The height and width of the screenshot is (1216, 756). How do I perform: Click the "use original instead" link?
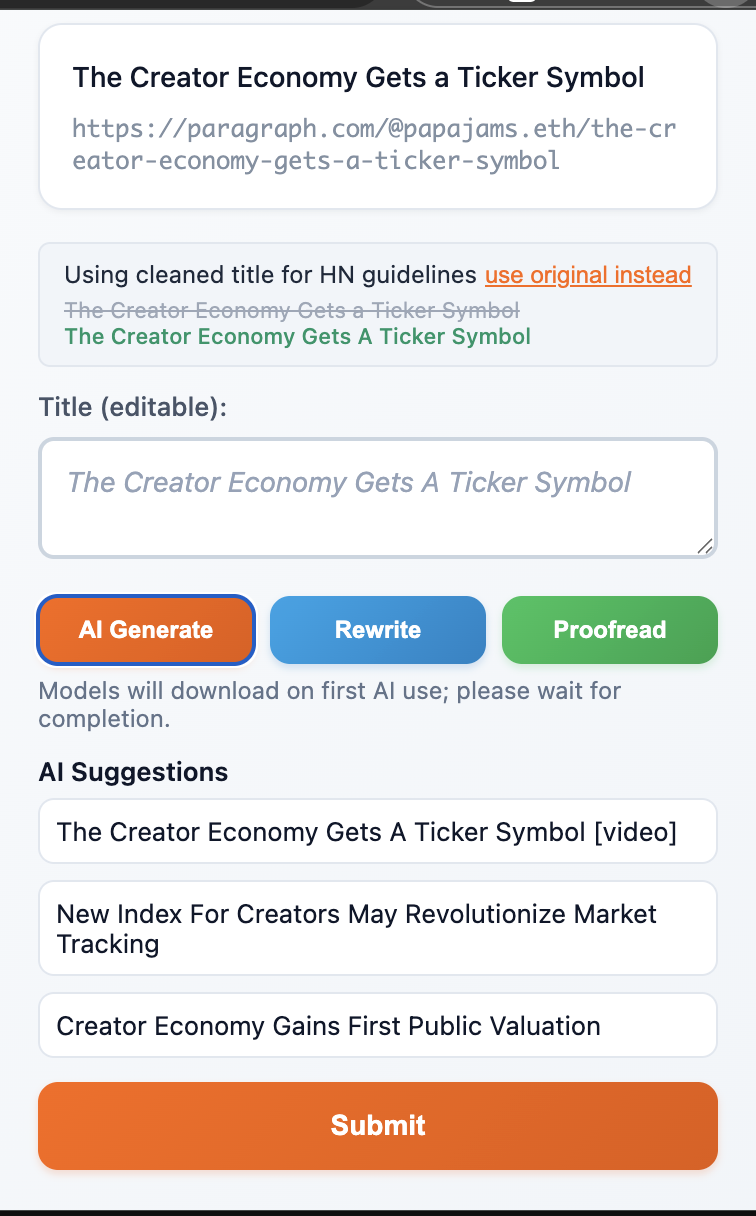(588, 275)
